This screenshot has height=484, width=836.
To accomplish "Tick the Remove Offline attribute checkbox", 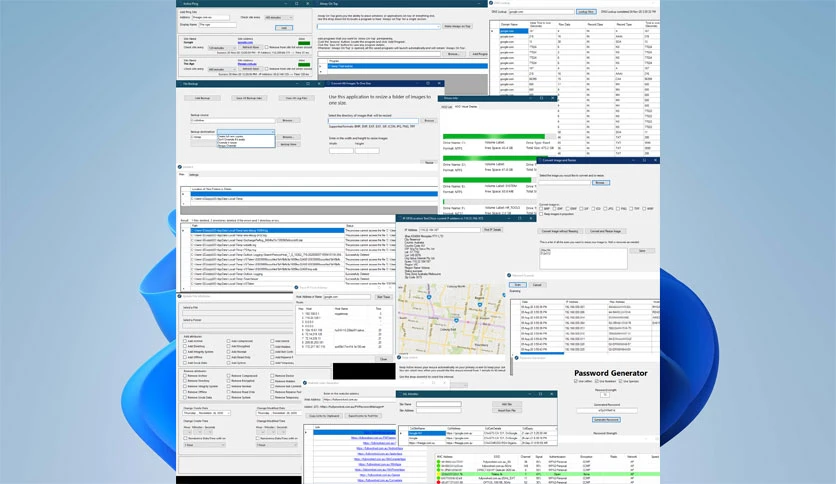I will [x=185, y=392].
